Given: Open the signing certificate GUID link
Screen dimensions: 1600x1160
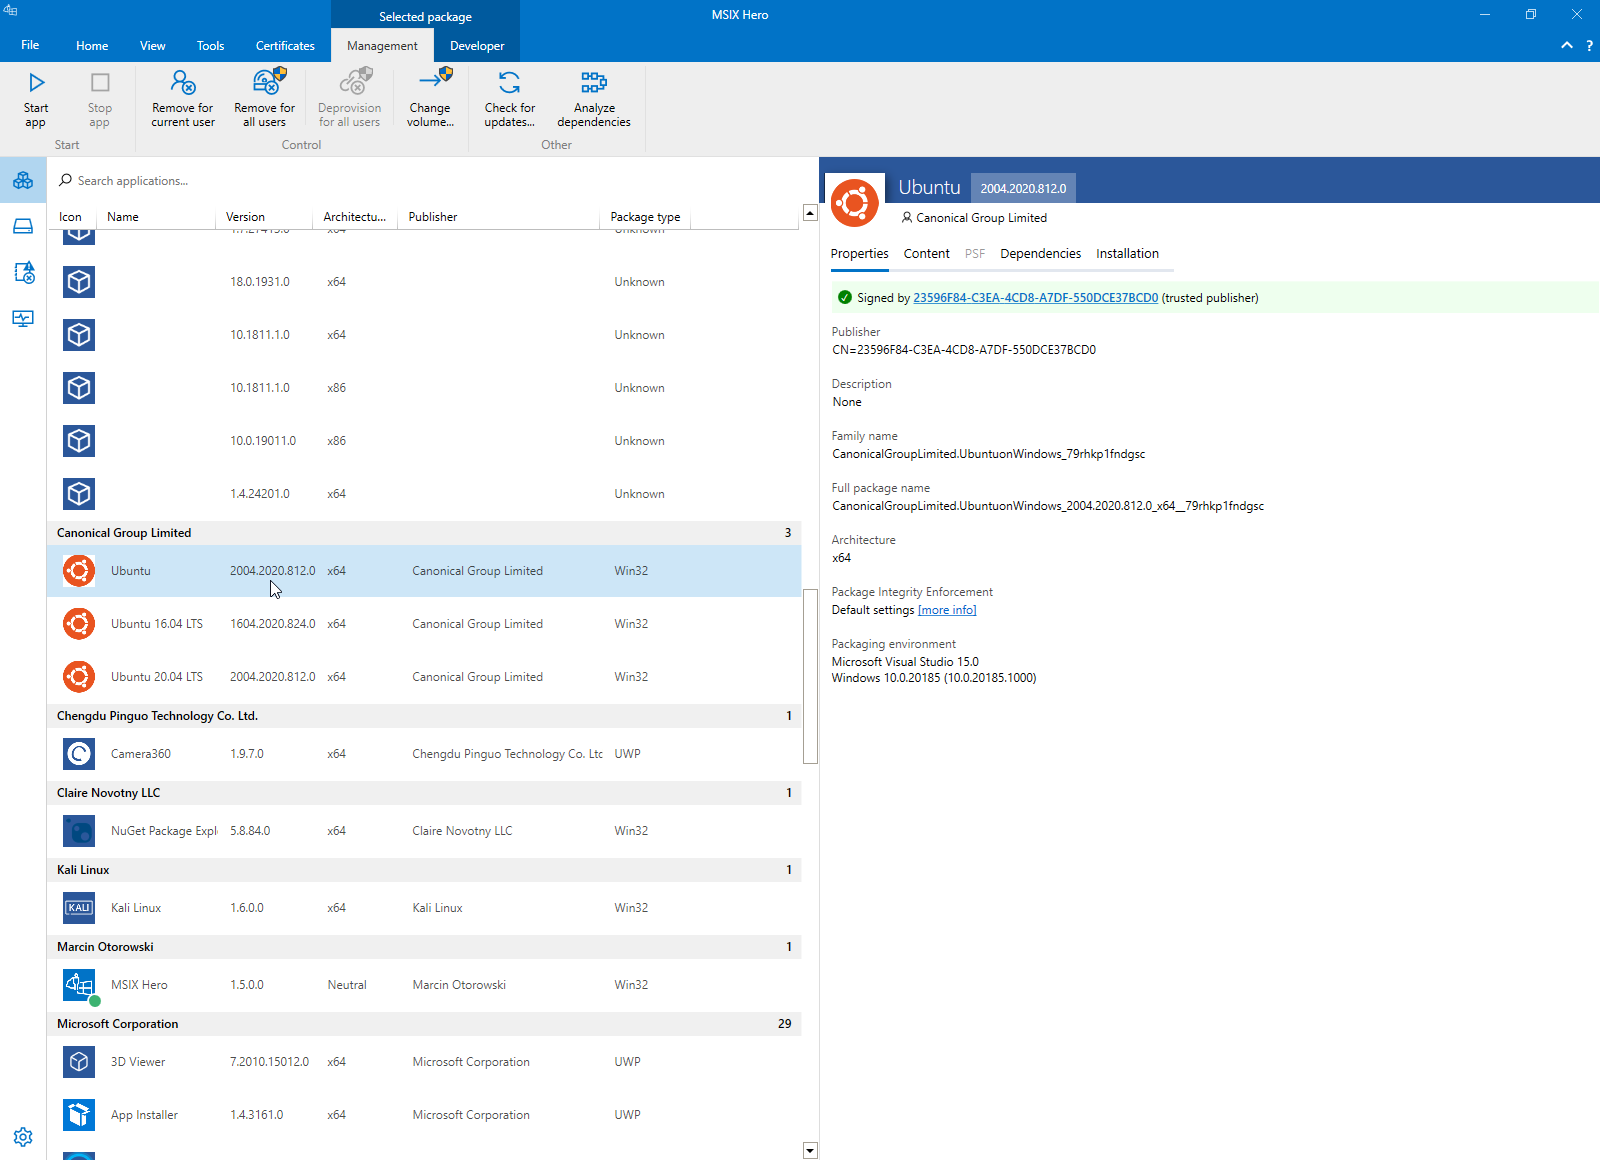Looking at the screenshot, I should [1035, 298].
